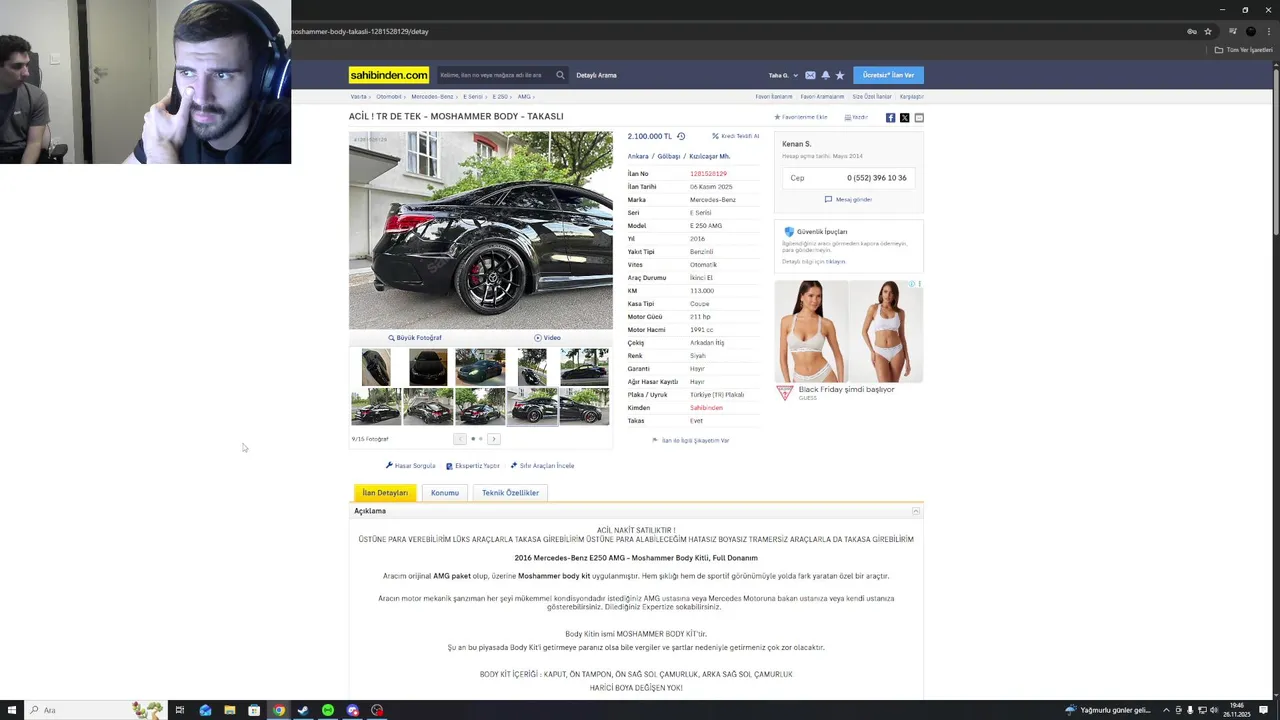This screenshot has height=720, width=1280.
Task: Add listing via Favorilerime Ekle star
Action: click(x=800, y=117)
